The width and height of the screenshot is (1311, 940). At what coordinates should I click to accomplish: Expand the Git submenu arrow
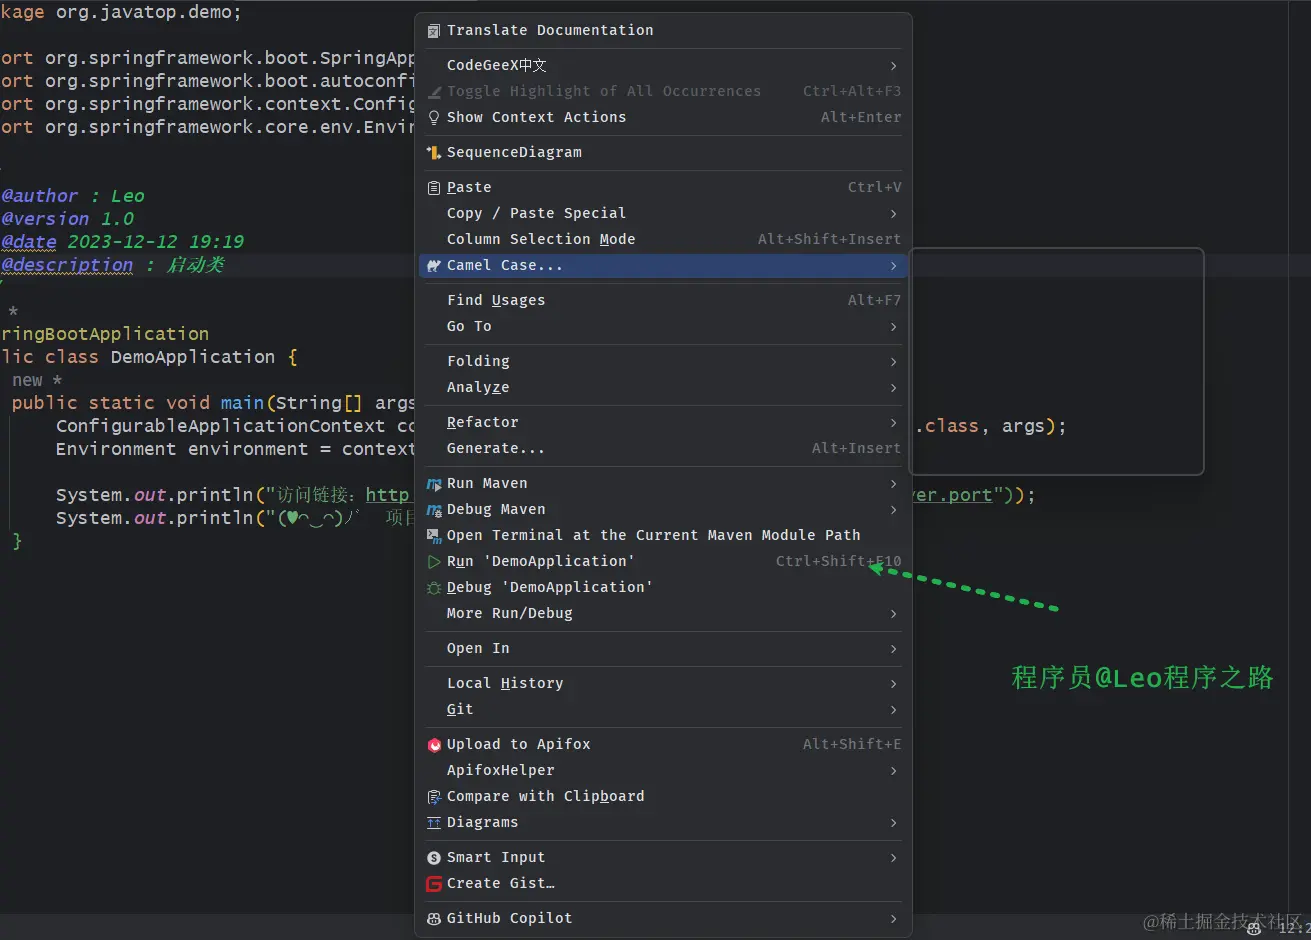pos(893,709)
